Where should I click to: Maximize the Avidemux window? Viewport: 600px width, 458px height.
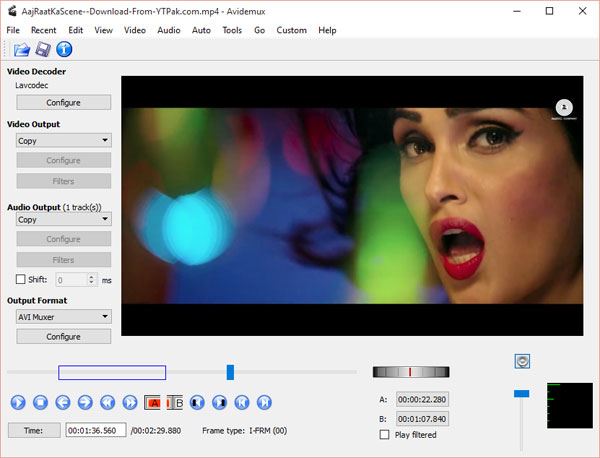point(549,11)
